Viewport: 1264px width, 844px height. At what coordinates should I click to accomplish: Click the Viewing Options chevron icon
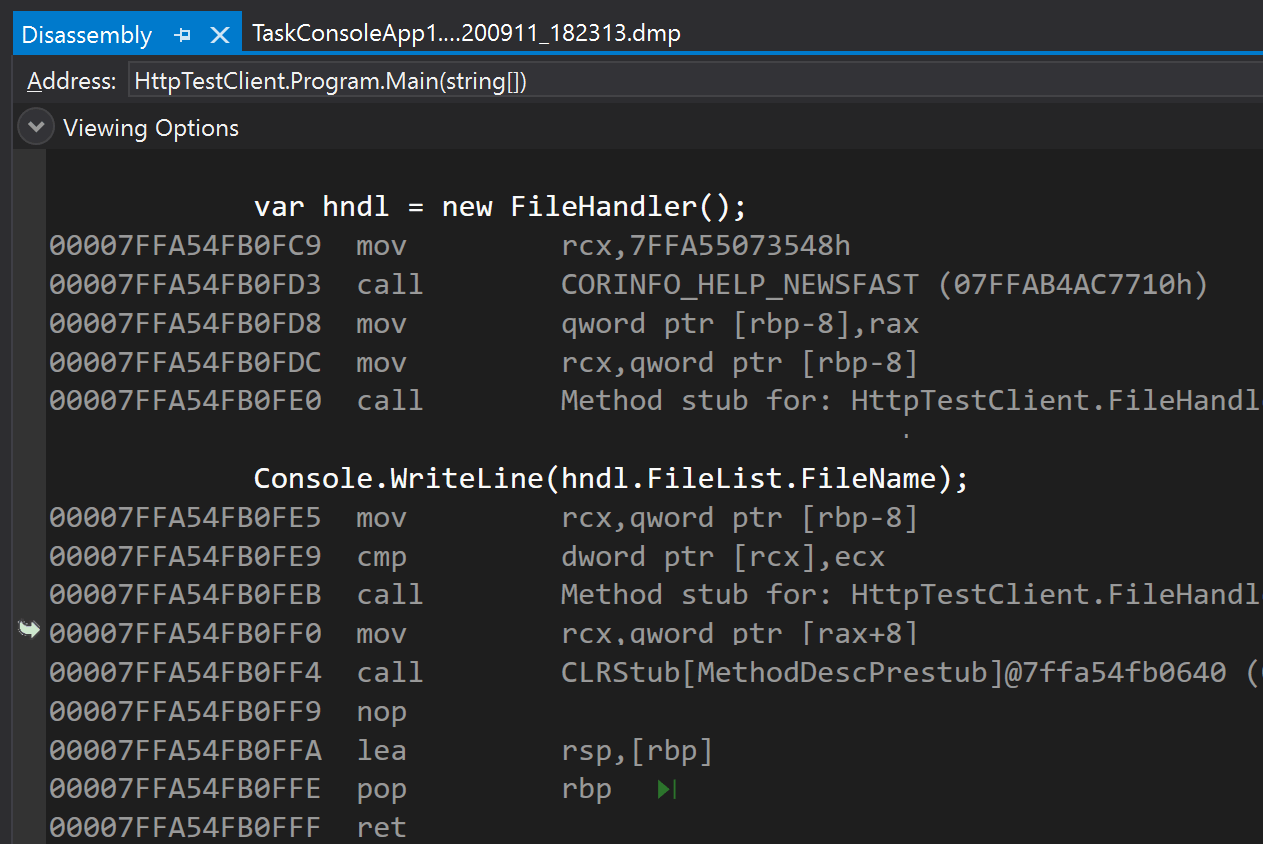click(x=35, y=127)
